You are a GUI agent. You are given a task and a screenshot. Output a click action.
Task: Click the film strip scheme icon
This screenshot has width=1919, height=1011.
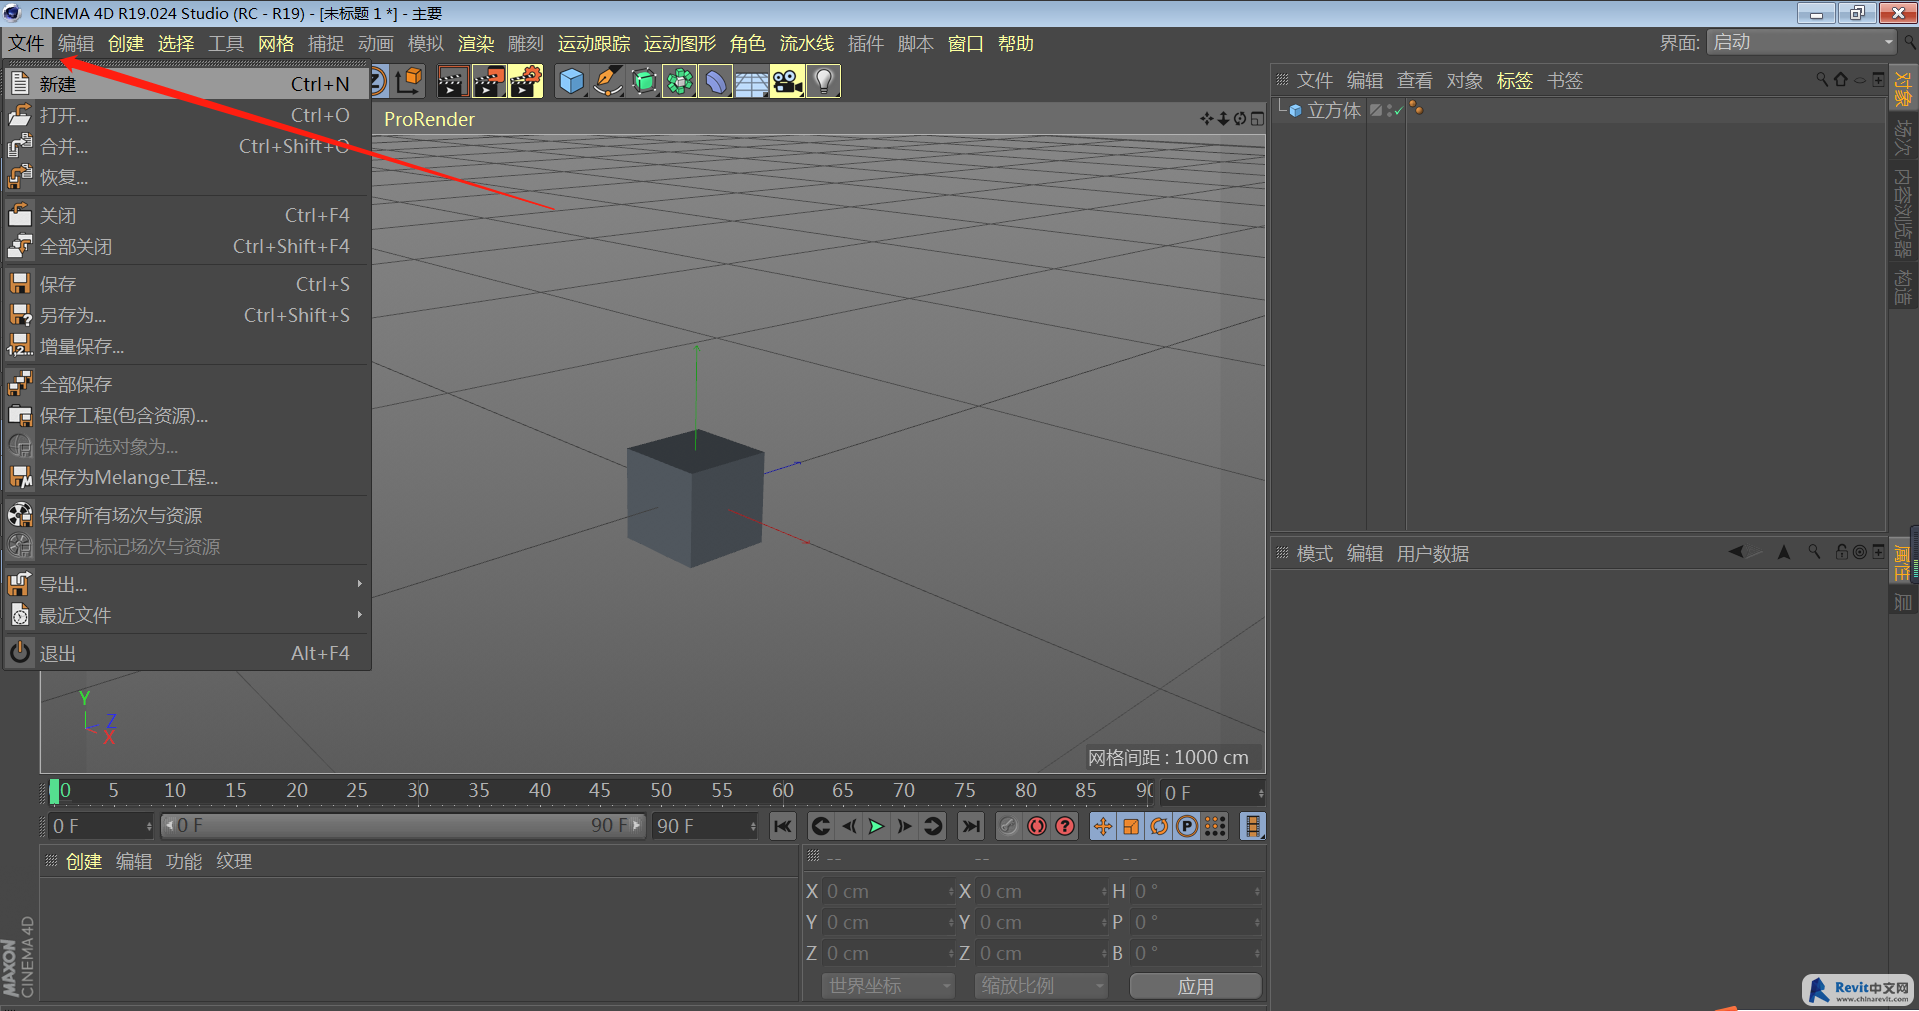[x=1252, y=826]
